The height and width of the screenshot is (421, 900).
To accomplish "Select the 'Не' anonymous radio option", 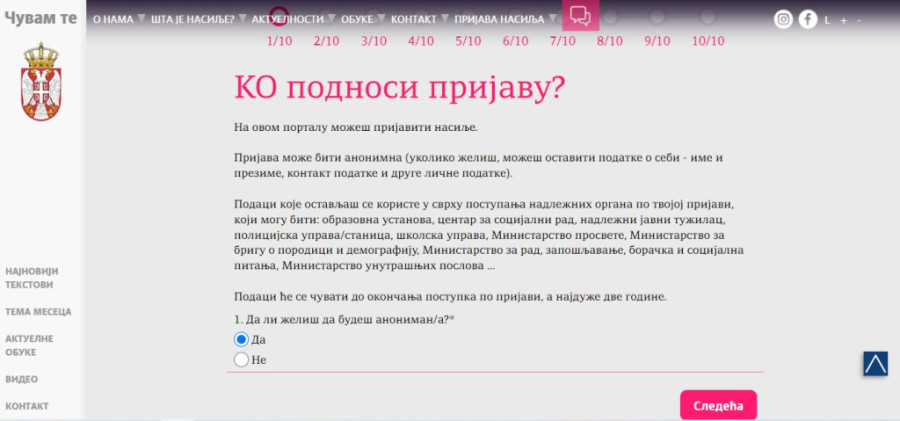I will (x=241, y=359).
